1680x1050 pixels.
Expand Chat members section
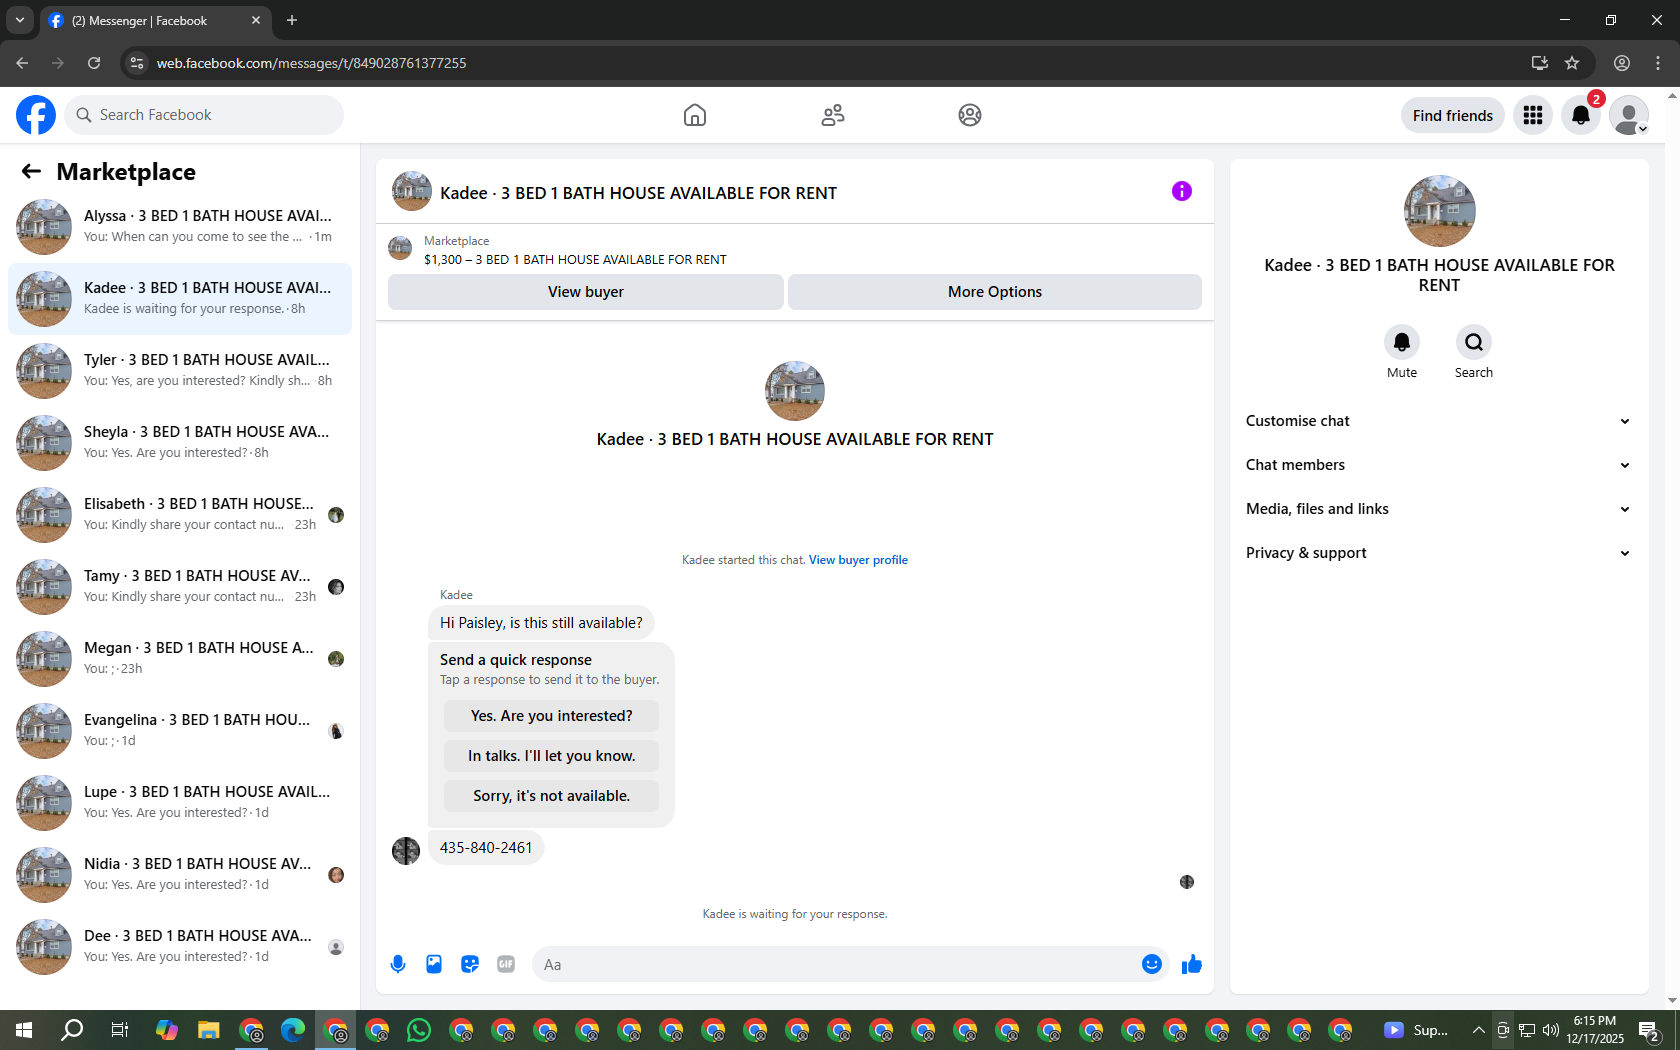(1439, 465)
